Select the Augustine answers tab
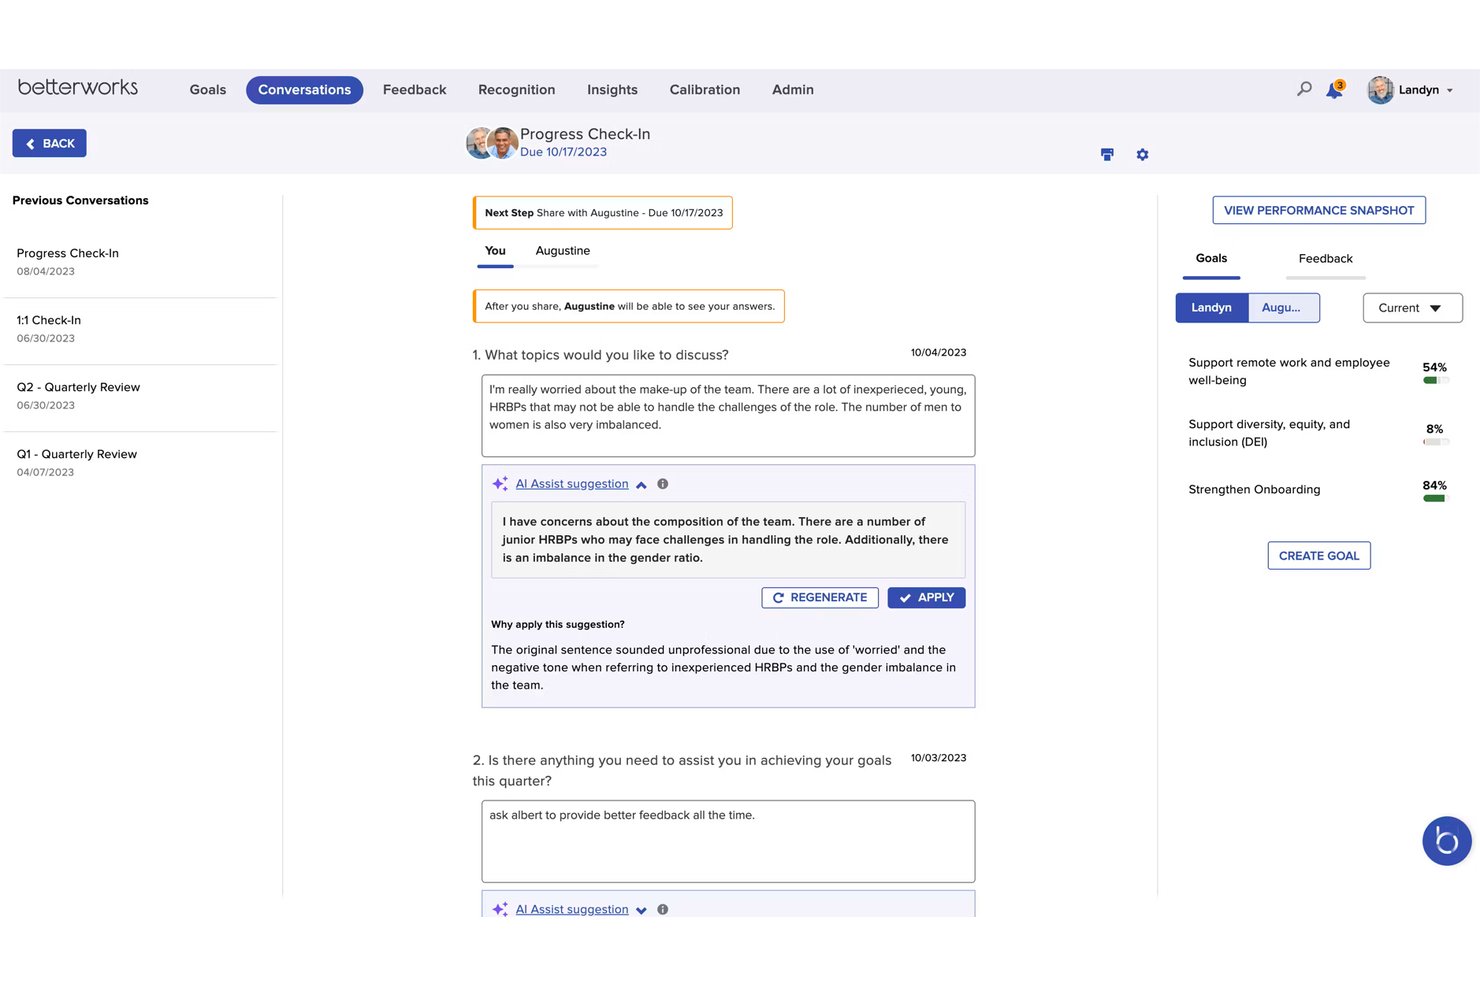 tap(563, 252)
